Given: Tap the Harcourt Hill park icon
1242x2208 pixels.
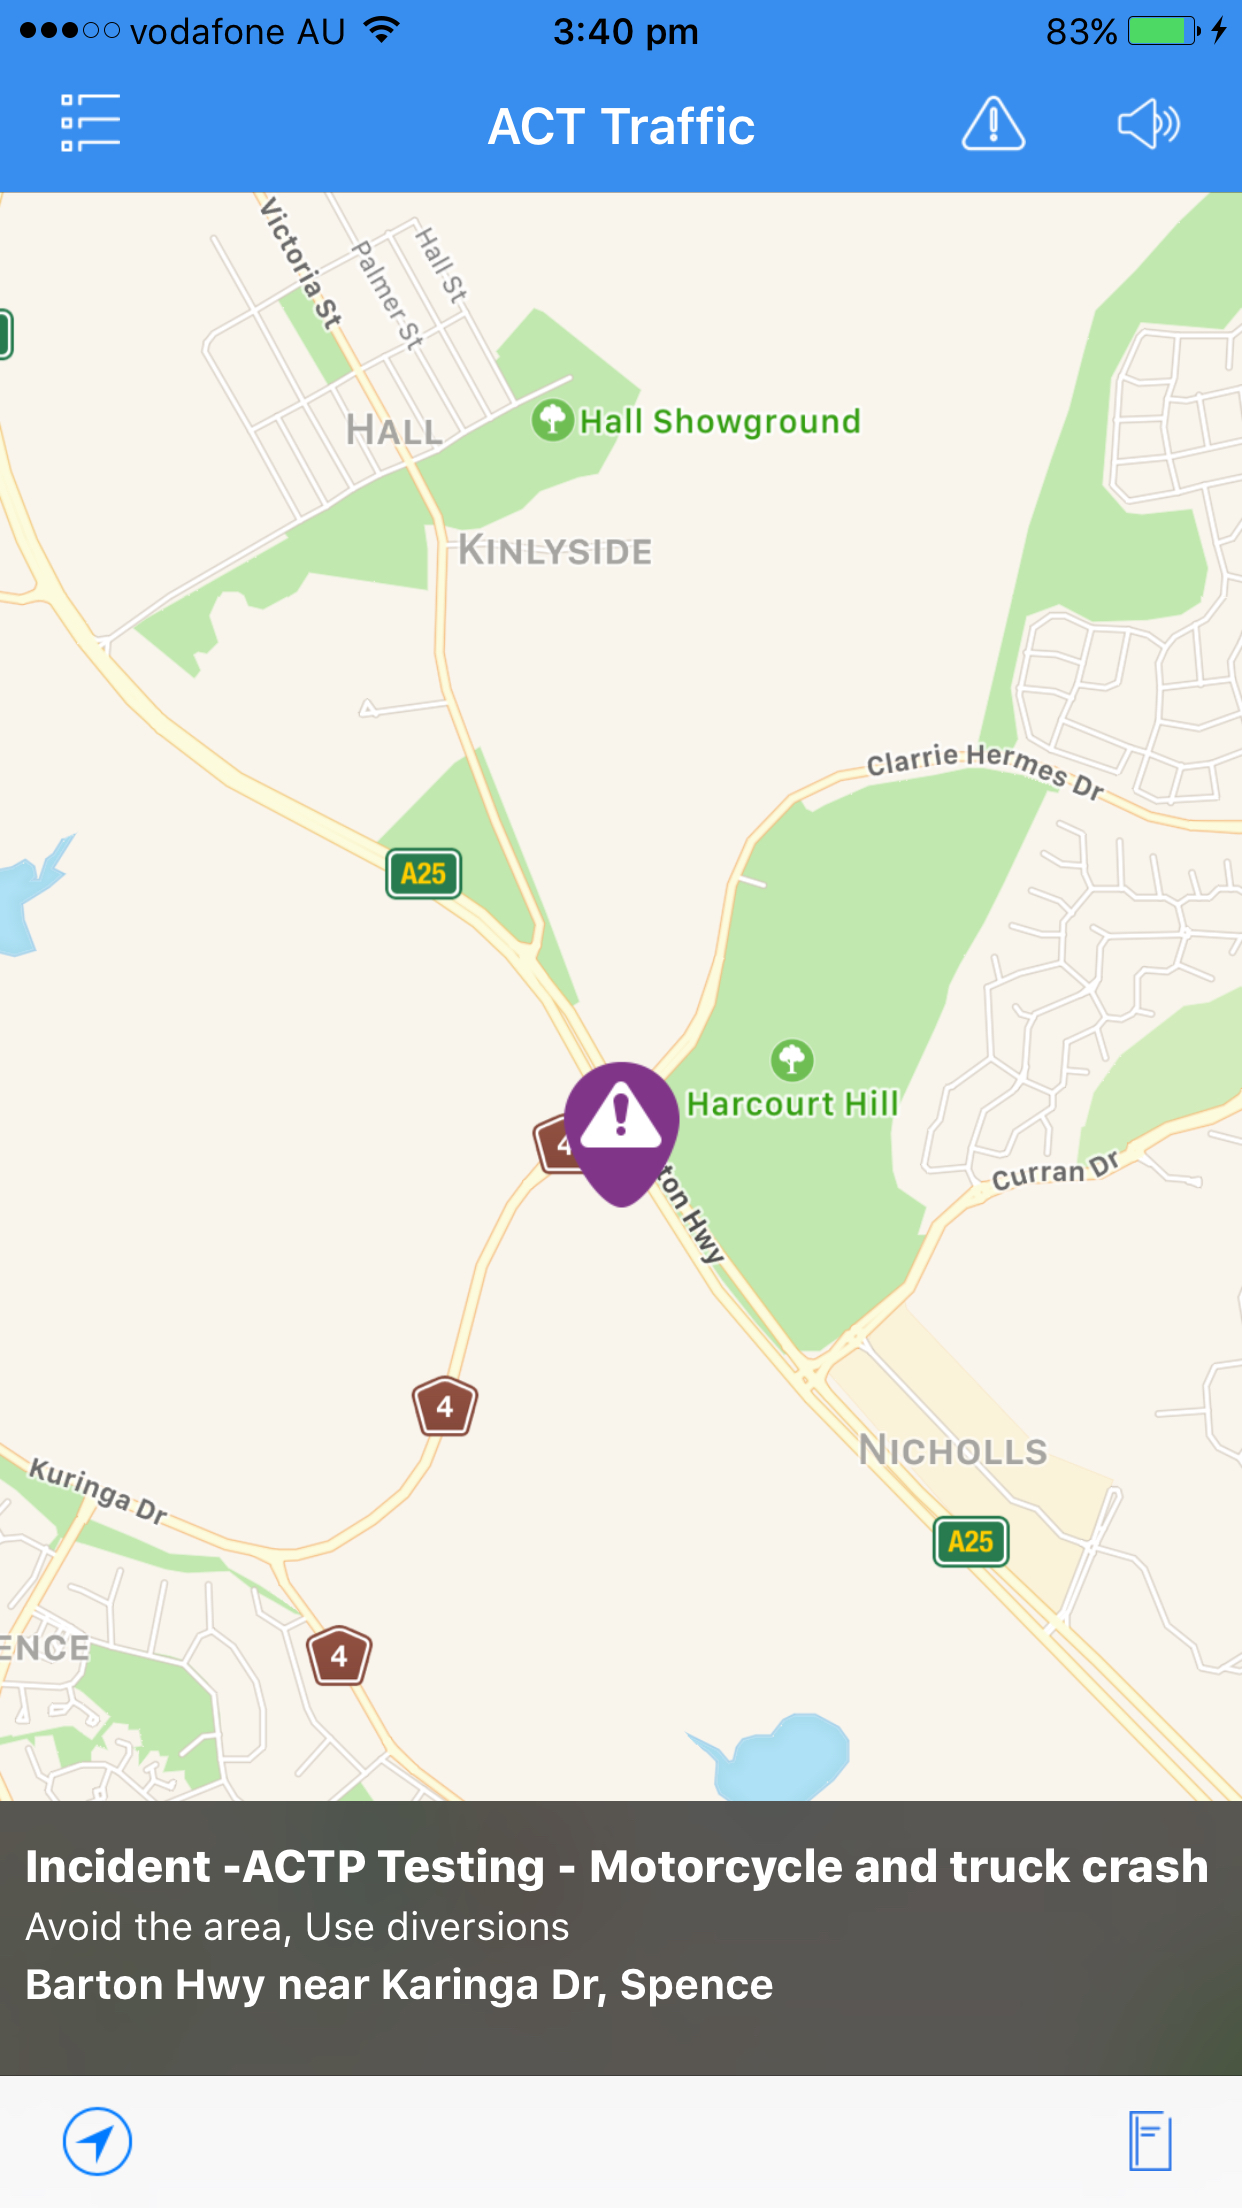Looking at the screenshot, I should coord(792,1060).
